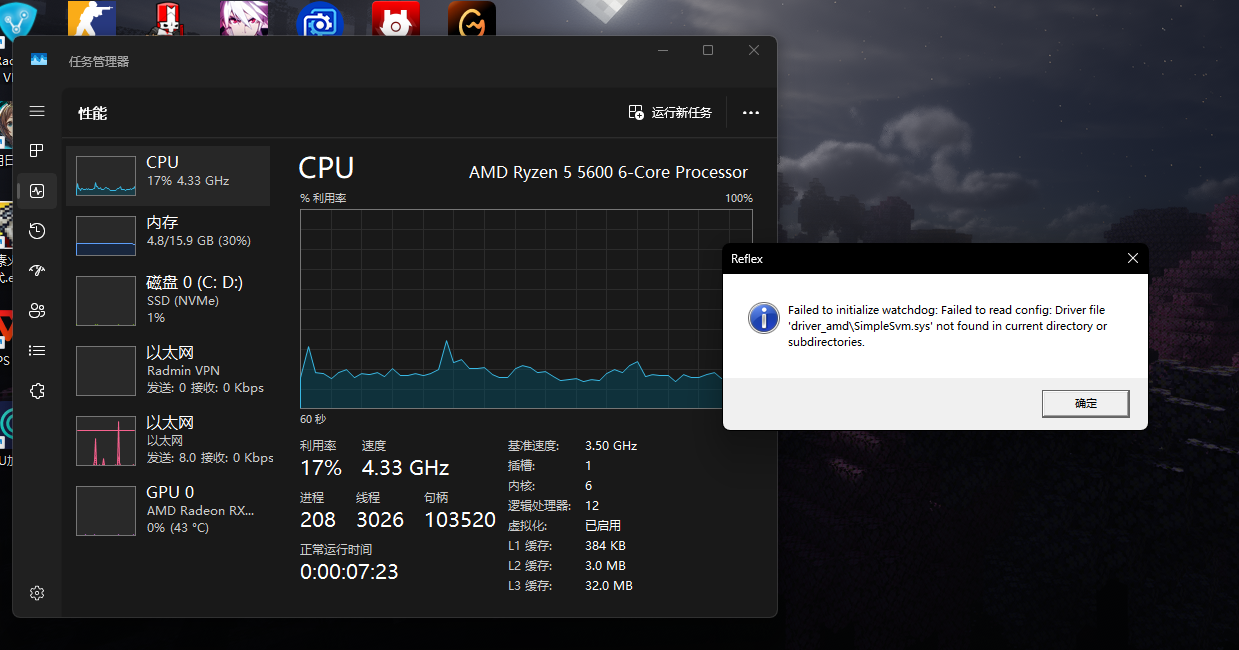Open the Users page icon in the sidebar
This screenshot has height=650, width=1239.
tap(37, 310)
